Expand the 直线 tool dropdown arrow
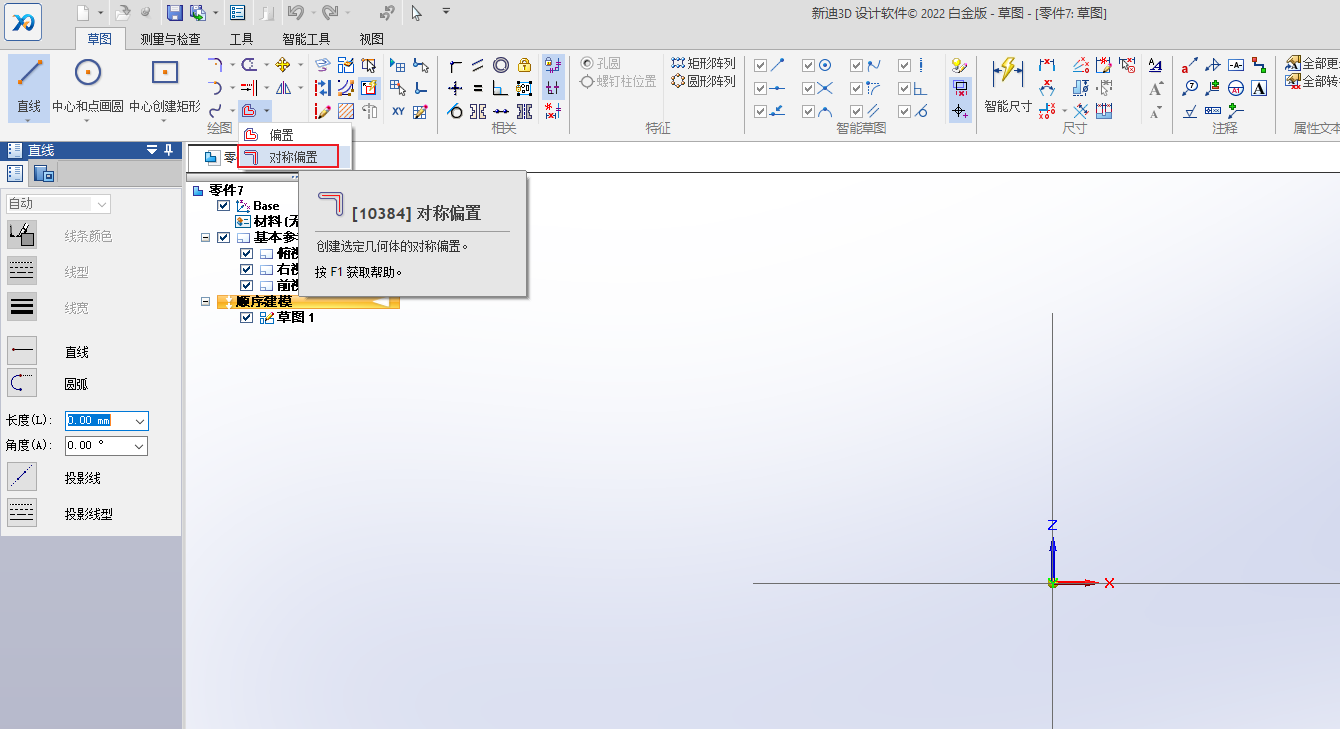Image resolution: width=1340 pixels, height=729 pixels. [29, 119]
